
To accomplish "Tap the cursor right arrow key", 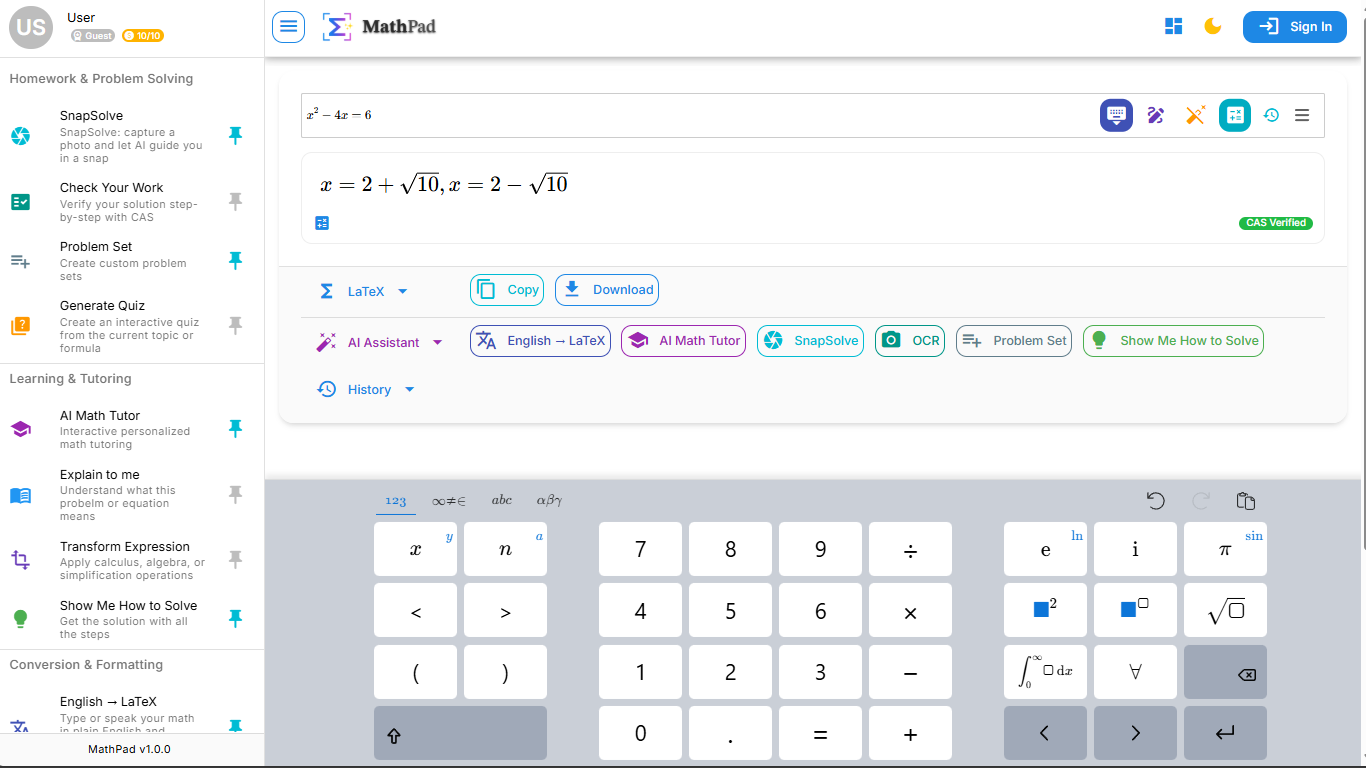I will coord(1135,733).
